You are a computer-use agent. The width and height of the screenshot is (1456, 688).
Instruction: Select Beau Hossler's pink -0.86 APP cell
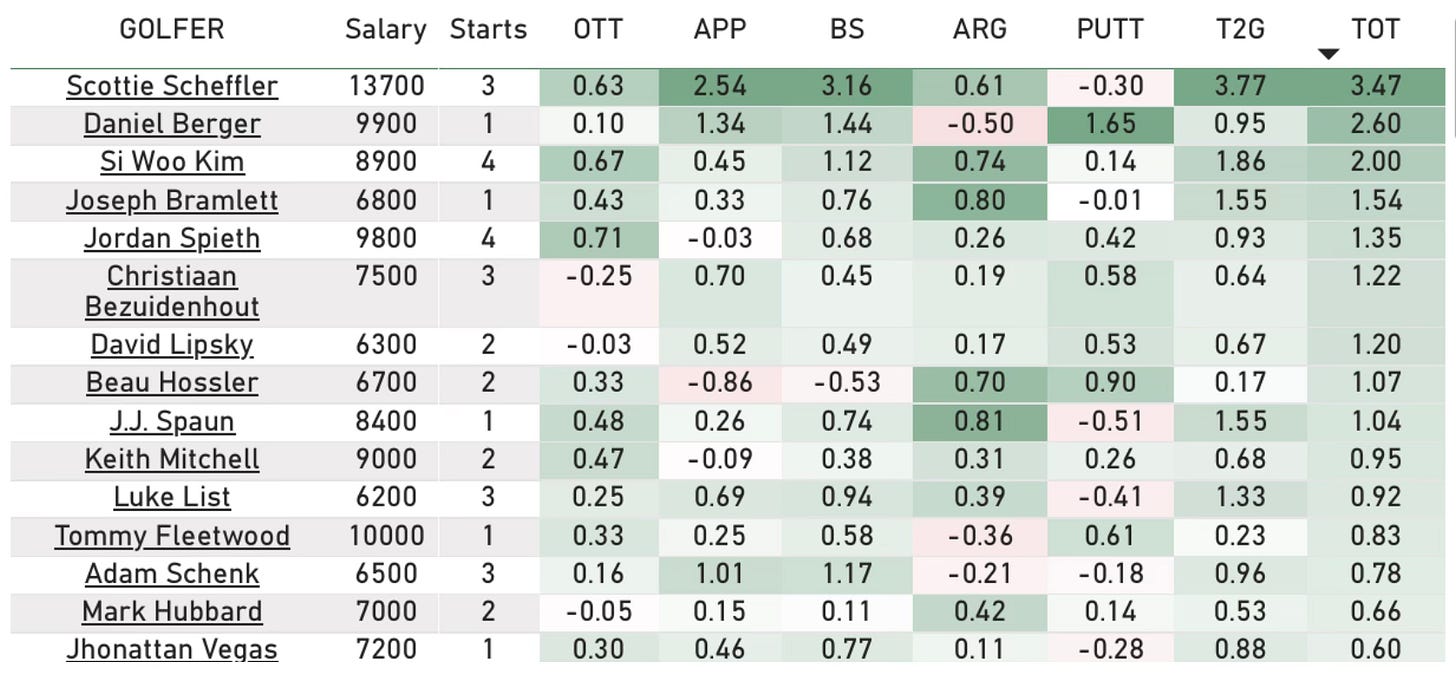click(720, 382)
